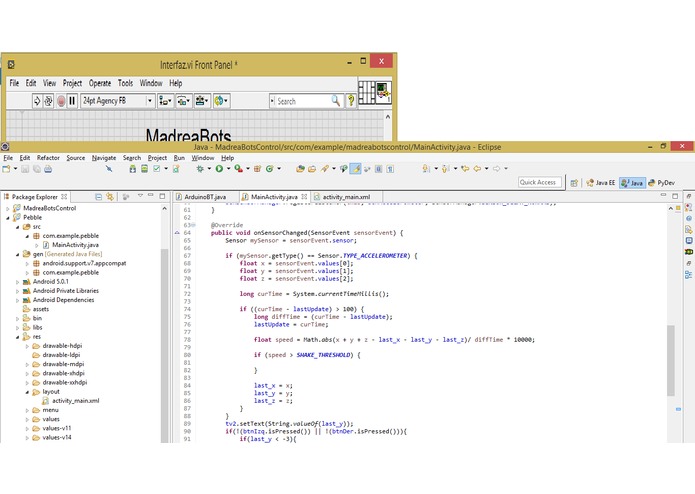Open Package Explorer view menu triangle
The image size is (695, 494).
tap(141, 196)
